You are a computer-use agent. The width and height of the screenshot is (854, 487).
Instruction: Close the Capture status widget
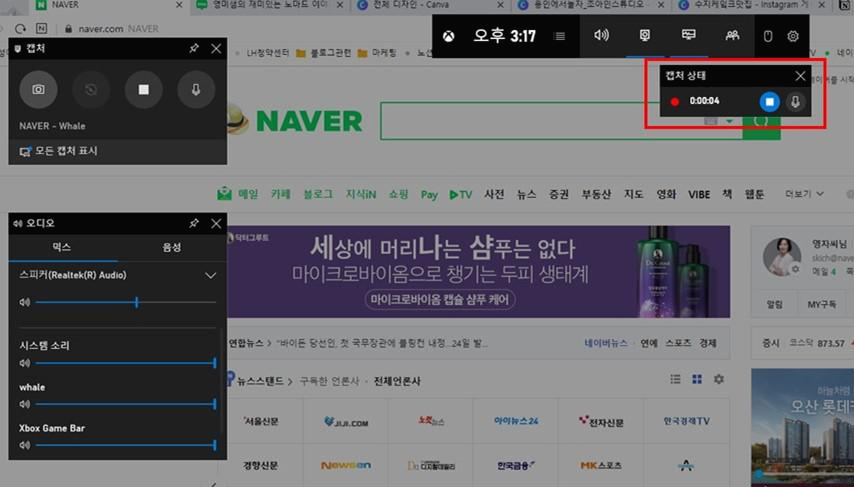click(800, 76)
